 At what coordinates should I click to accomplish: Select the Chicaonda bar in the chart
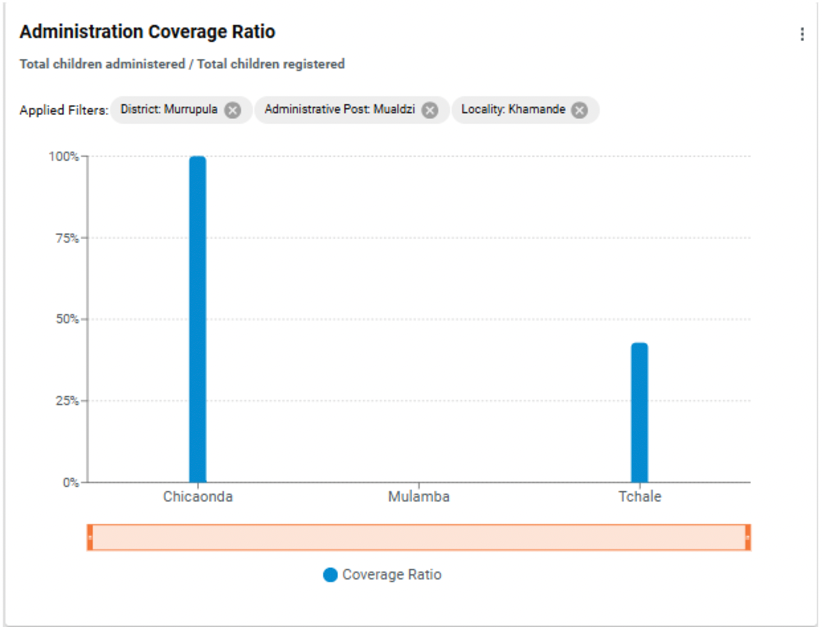pyautogui.click(x=198, y=320)
